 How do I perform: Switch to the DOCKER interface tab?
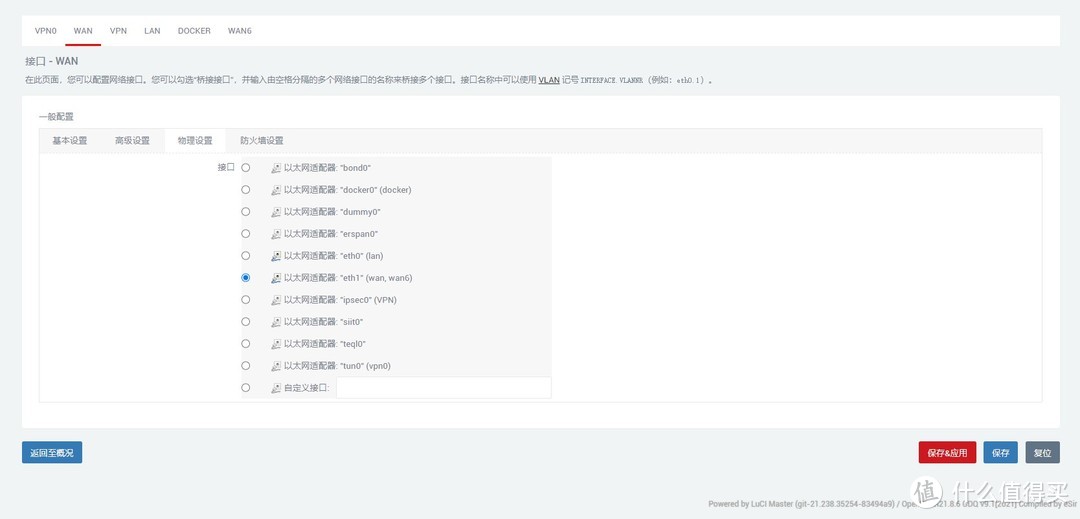pyautogui.click(x=194, y=31)
